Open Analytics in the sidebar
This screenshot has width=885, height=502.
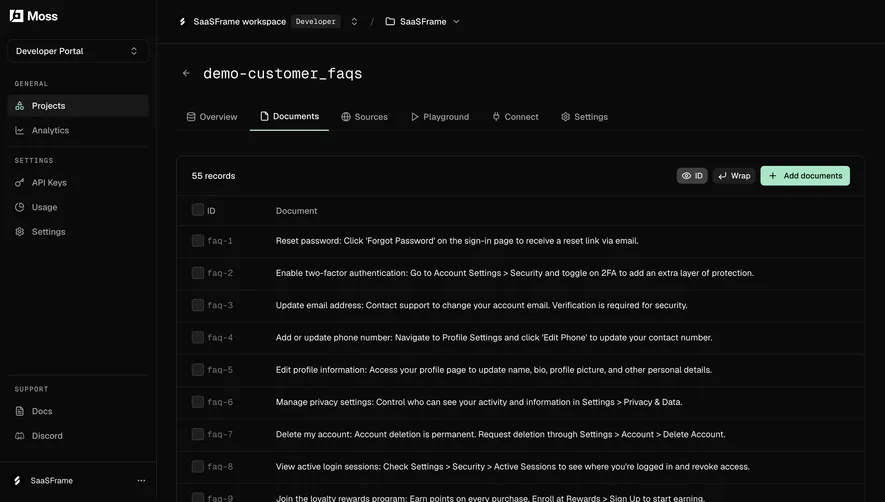point(78,130)
